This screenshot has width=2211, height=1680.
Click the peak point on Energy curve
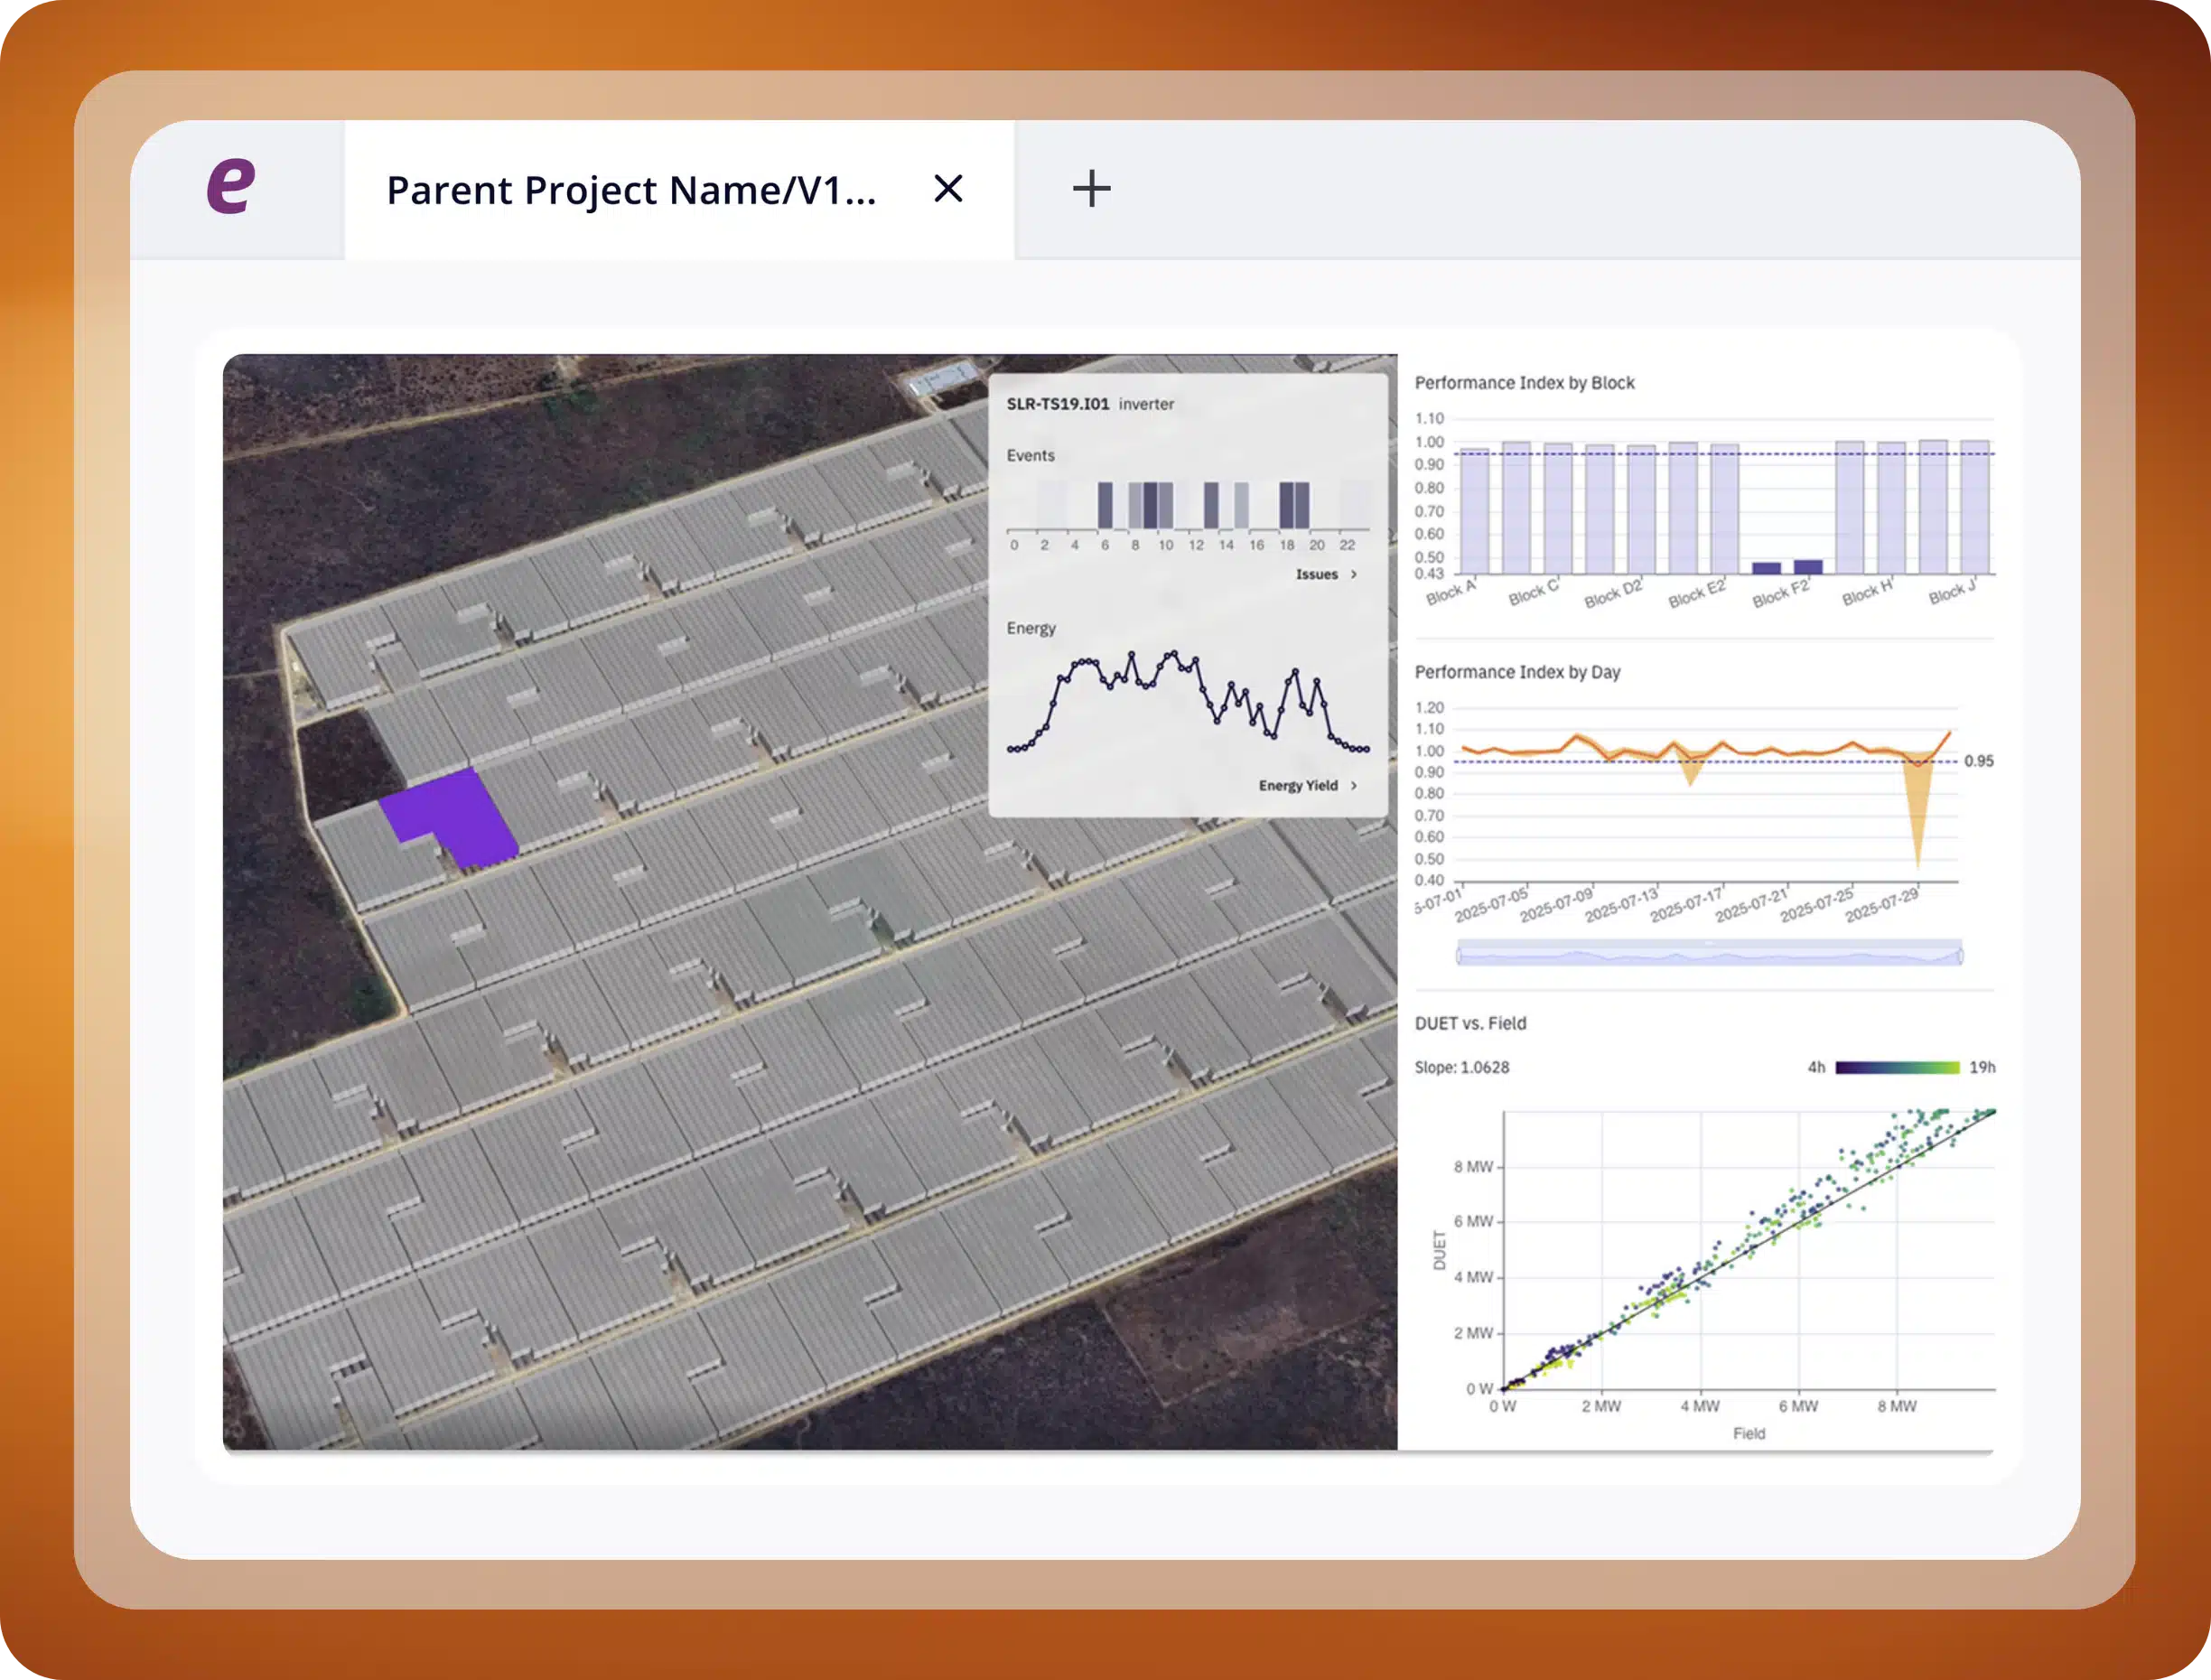tap(1173, 654)
